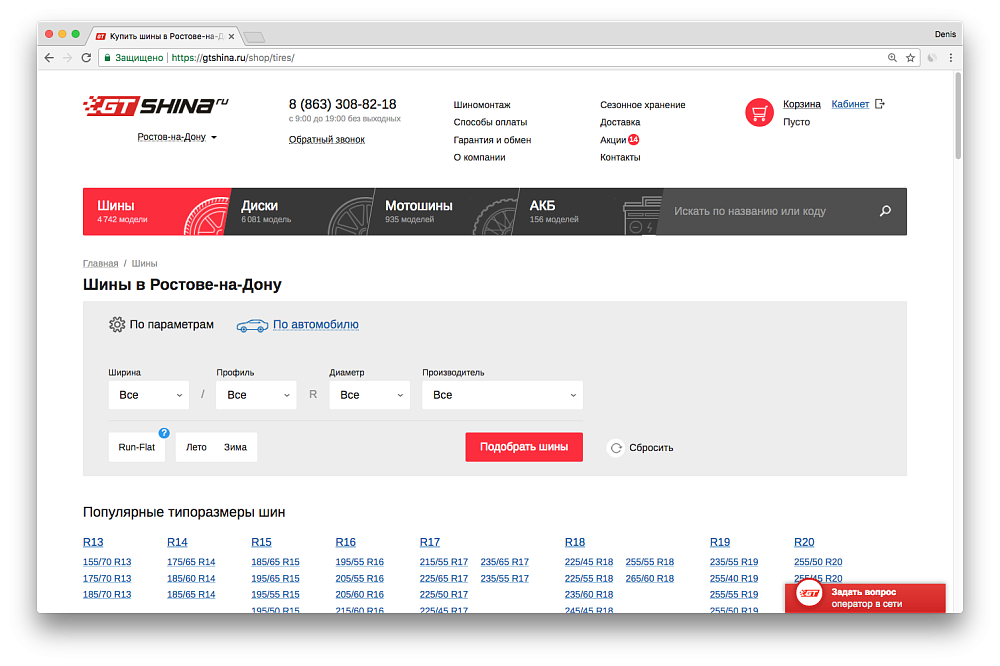Image resolution: width=1000 pixels, height=666 pixels.
Task: Bookmark this page with the star
Action: [910, 57]
